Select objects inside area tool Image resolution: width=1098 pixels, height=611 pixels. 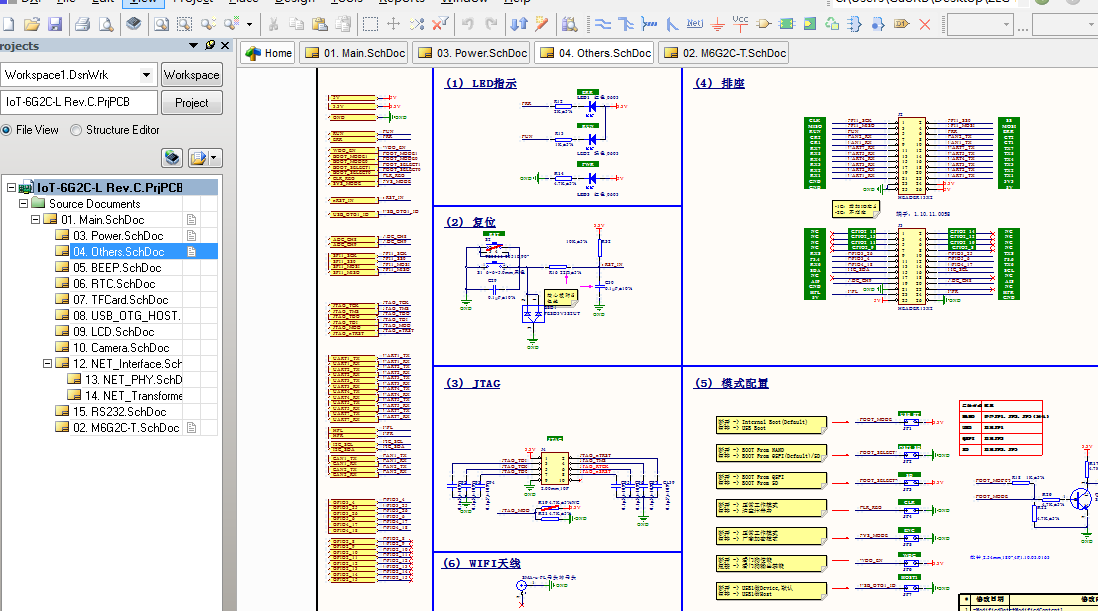pyautogui.click(x=370, y=24)
